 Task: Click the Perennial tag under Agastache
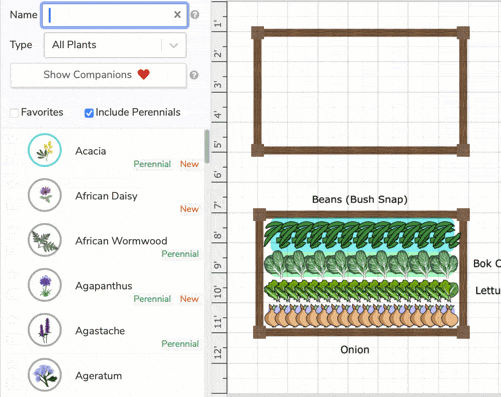[x=180, y=344]
